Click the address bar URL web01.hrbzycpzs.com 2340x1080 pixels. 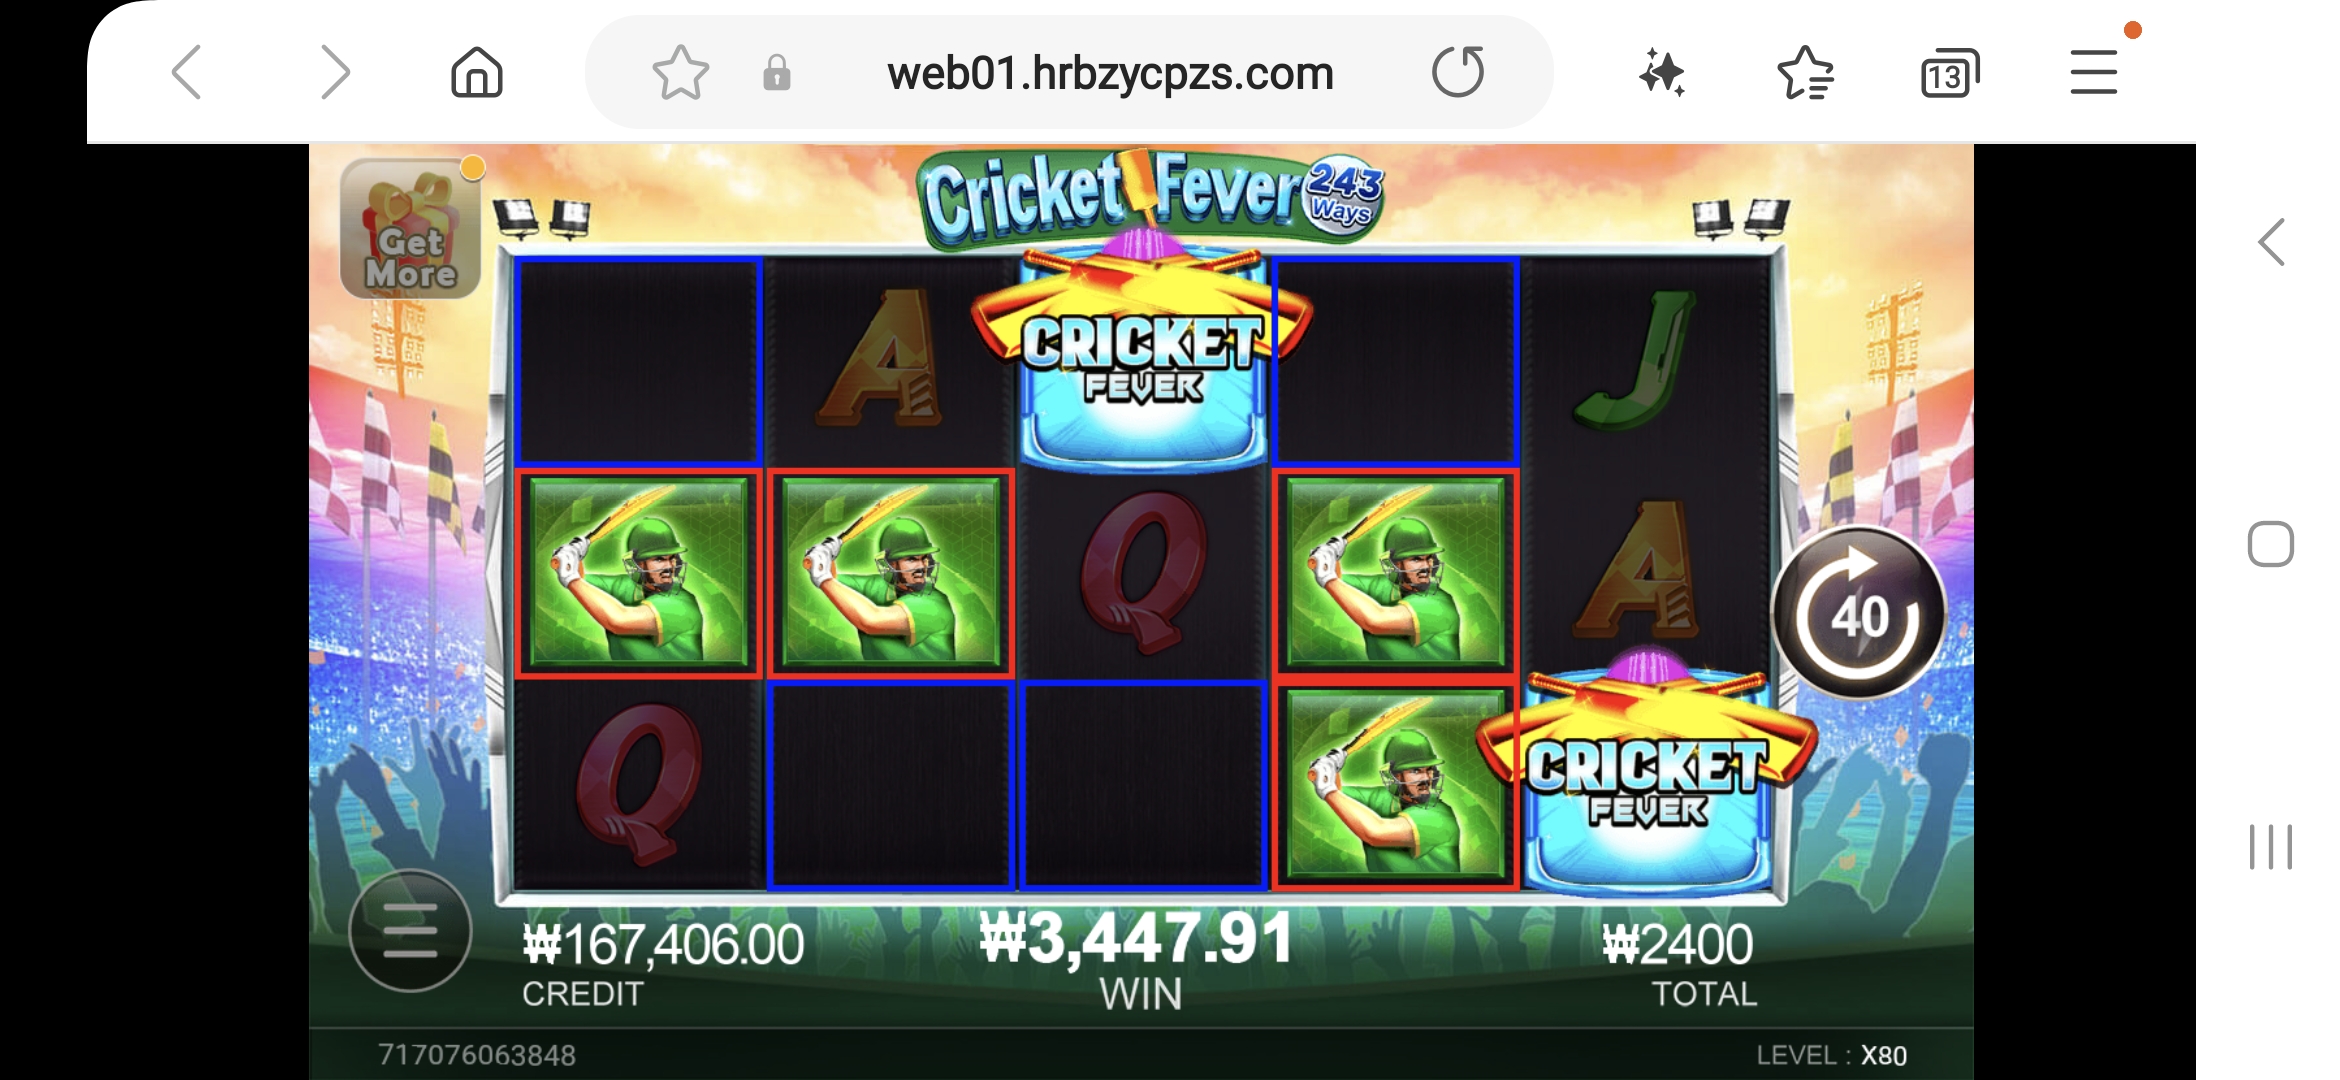pyautogui.click(x=1110, y=73)
